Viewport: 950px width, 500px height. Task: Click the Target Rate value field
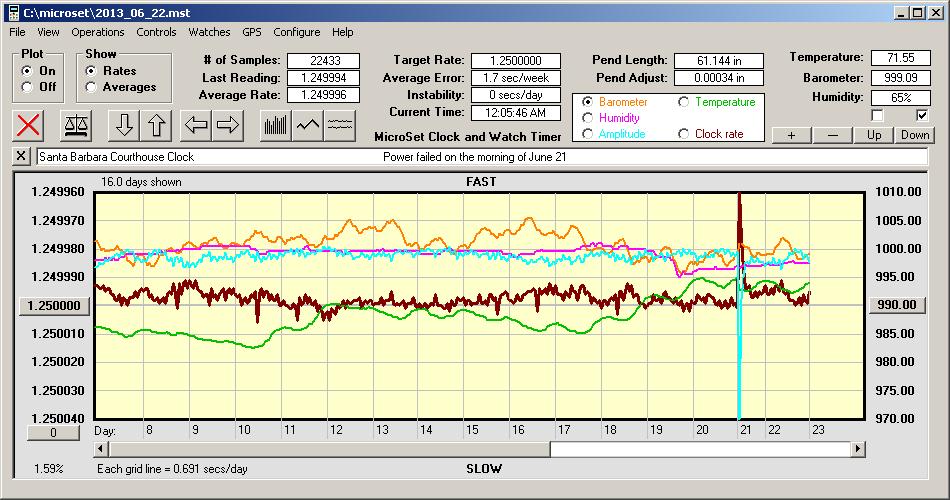[516, 61]
